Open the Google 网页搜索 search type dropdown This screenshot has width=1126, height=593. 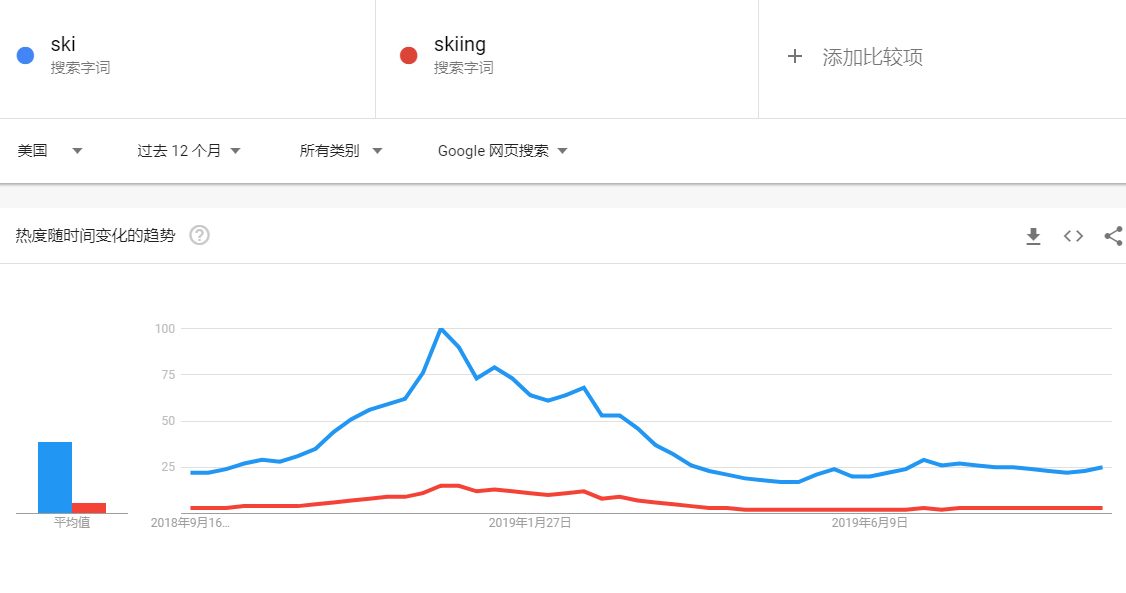click(x=503, y=151)
